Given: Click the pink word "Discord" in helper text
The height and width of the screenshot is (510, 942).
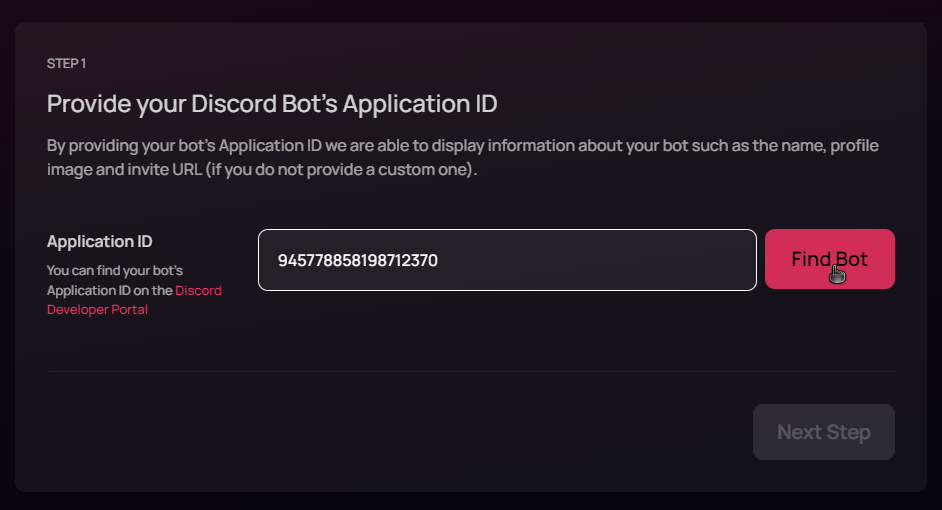Looking at the screenshot, I should tap(198, 291).
